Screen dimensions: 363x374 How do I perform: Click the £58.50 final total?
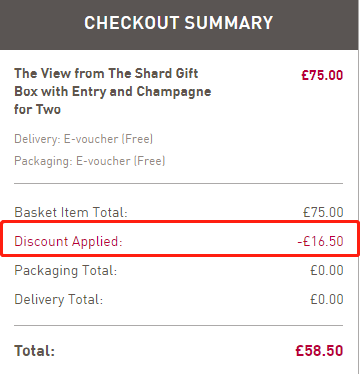319,351
